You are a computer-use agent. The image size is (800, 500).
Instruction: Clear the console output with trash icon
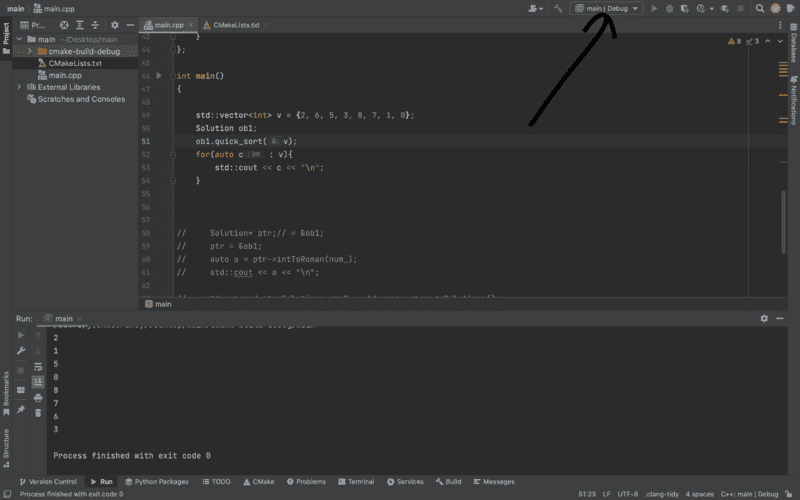(x=37, y=411)
